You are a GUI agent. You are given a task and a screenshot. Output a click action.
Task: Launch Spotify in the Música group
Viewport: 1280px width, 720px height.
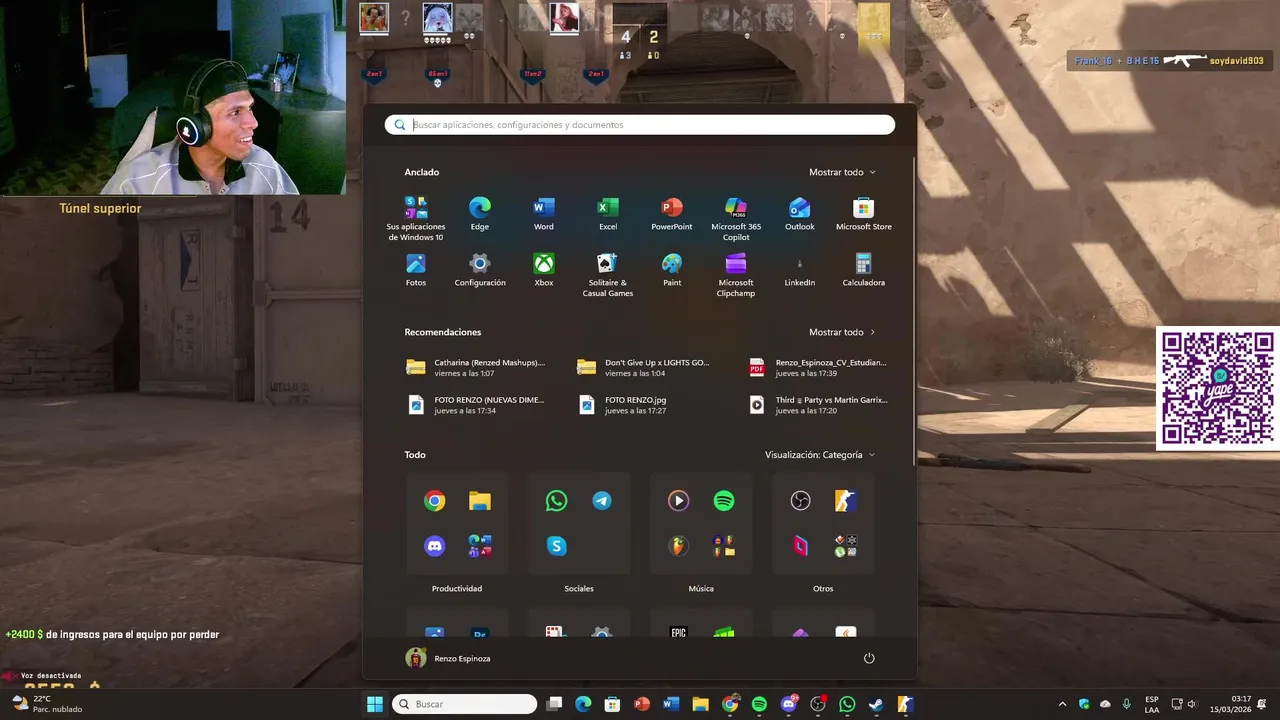724,501
